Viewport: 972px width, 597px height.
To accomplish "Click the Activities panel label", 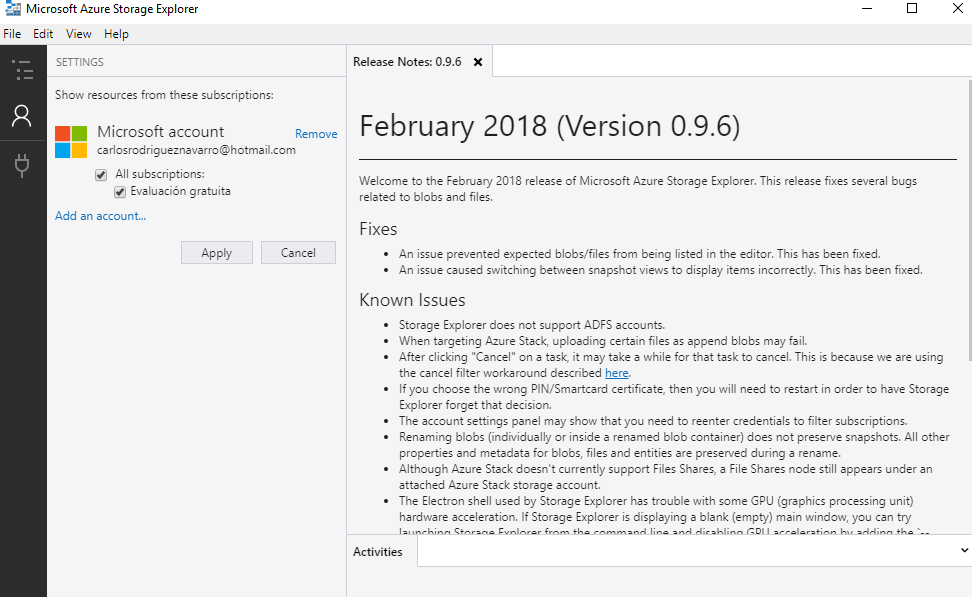I will pyautogui.click(x=378, y=552).
